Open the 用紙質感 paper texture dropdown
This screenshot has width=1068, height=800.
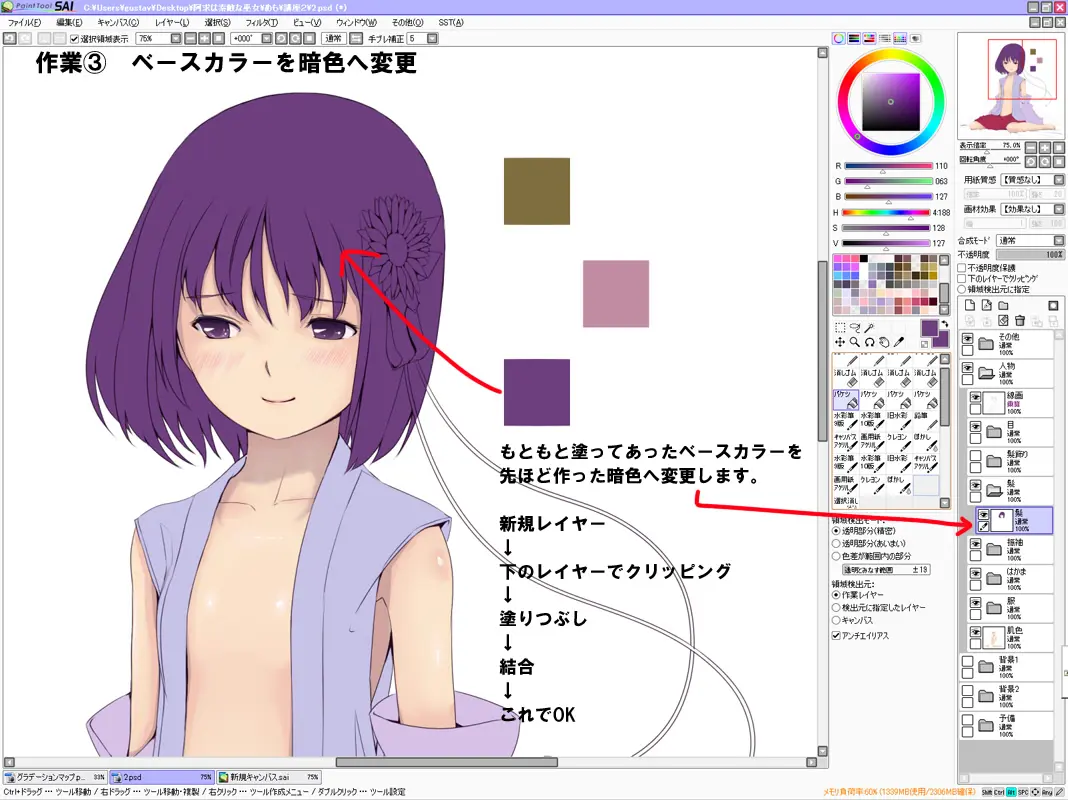1058,180
